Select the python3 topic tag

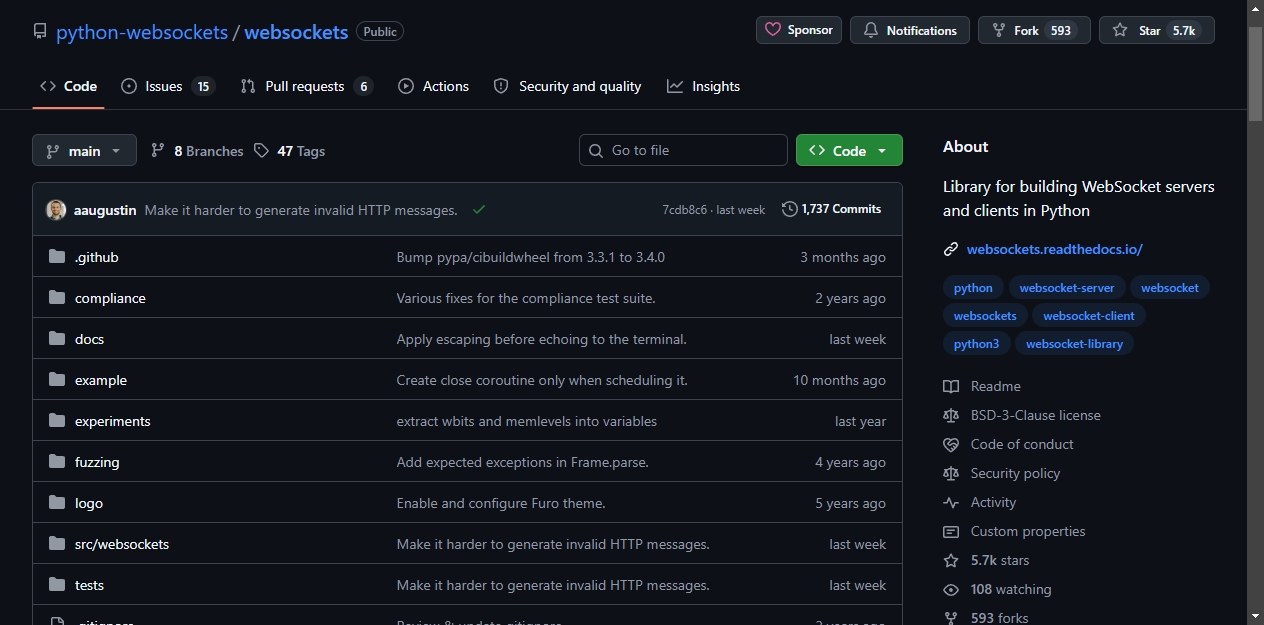(976, 344)
